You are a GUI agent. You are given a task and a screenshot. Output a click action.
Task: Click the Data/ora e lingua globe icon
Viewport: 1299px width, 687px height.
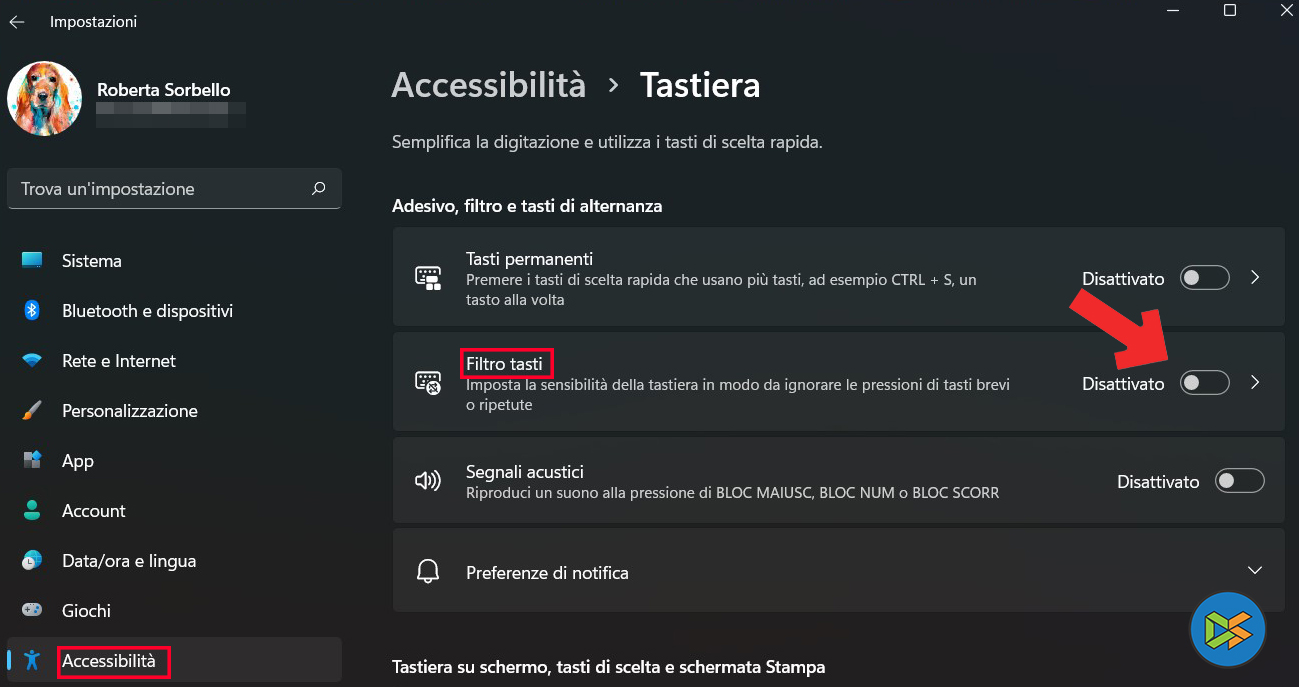(x=32, y=561)
